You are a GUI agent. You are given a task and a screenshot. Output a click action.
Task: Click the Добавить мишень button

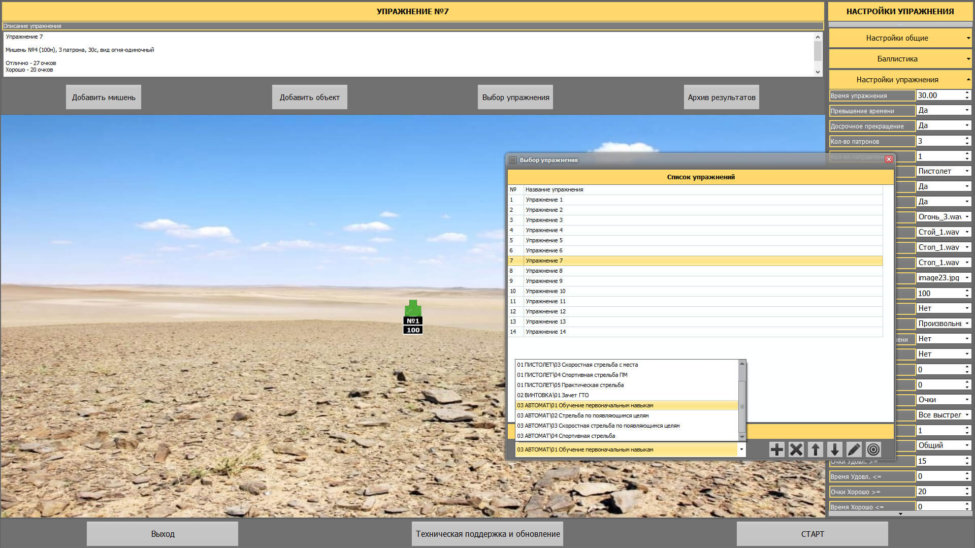point(104,97)
